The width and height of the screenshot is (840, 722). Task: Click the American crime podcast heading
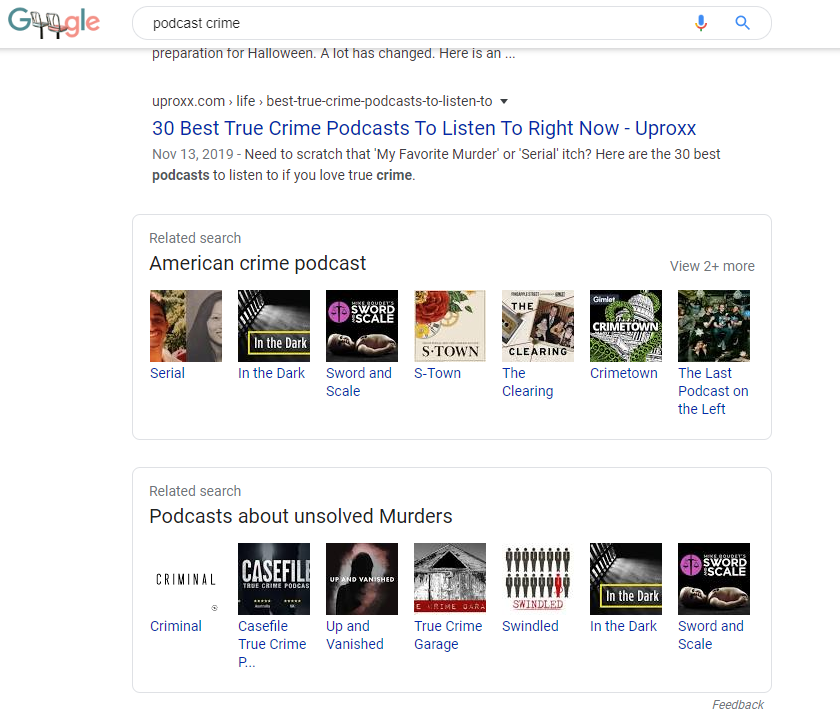click(258, 263)
